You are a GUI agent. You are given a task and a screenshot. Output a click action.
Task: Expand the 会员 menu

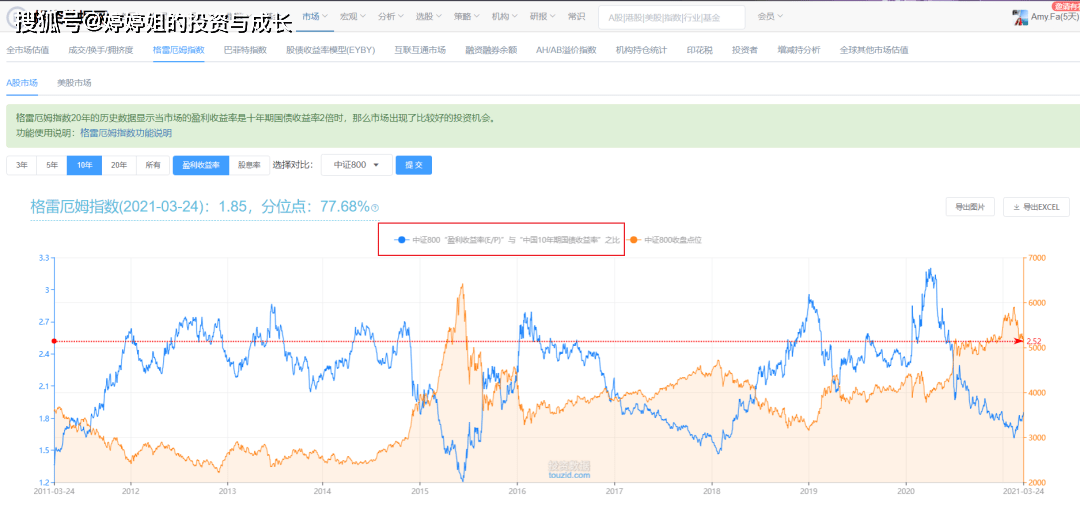[x=769, y=17]
